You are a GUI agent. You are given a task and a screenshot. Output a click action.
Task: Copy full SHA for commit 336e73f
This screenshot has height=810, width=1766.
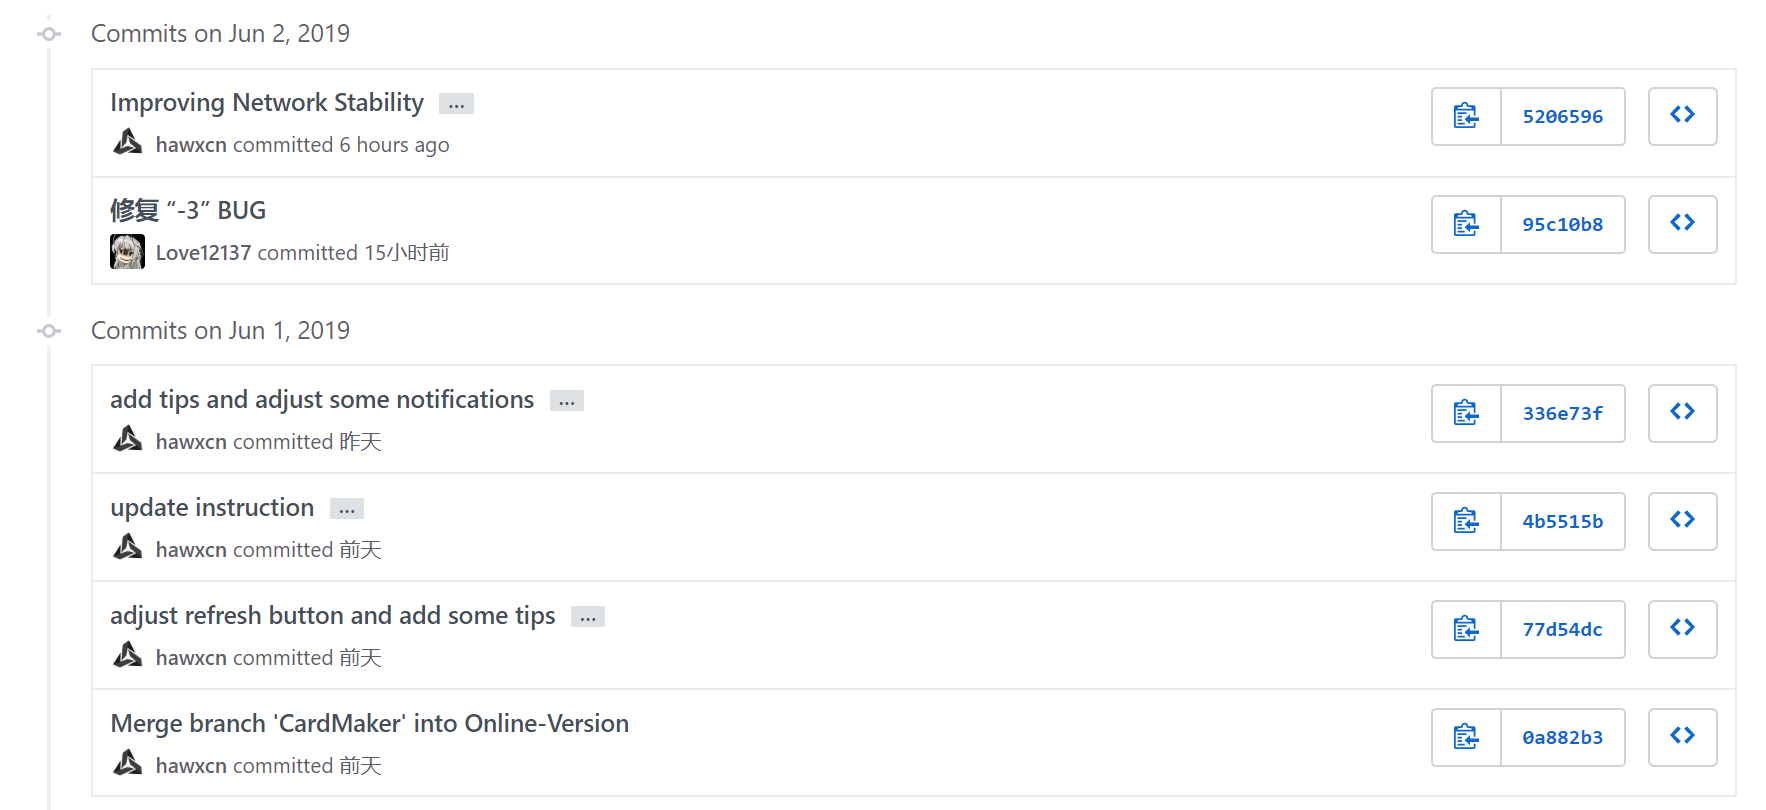point(1466,413)
